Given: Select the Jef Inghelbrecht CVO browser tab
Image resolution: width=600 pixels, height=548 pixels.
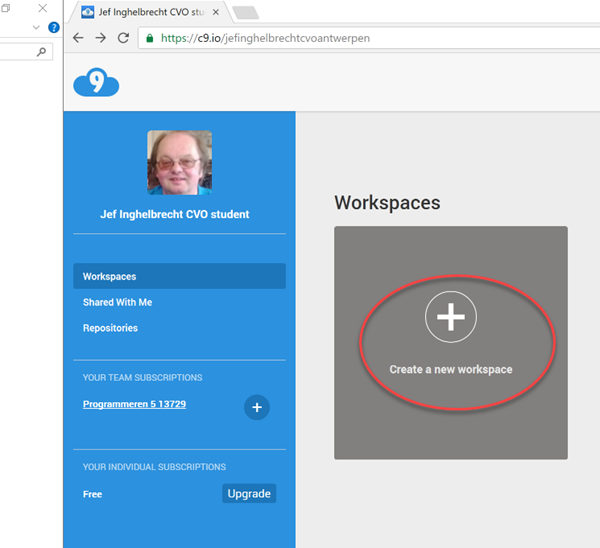Looking at the screenshot, I should 150,12.
